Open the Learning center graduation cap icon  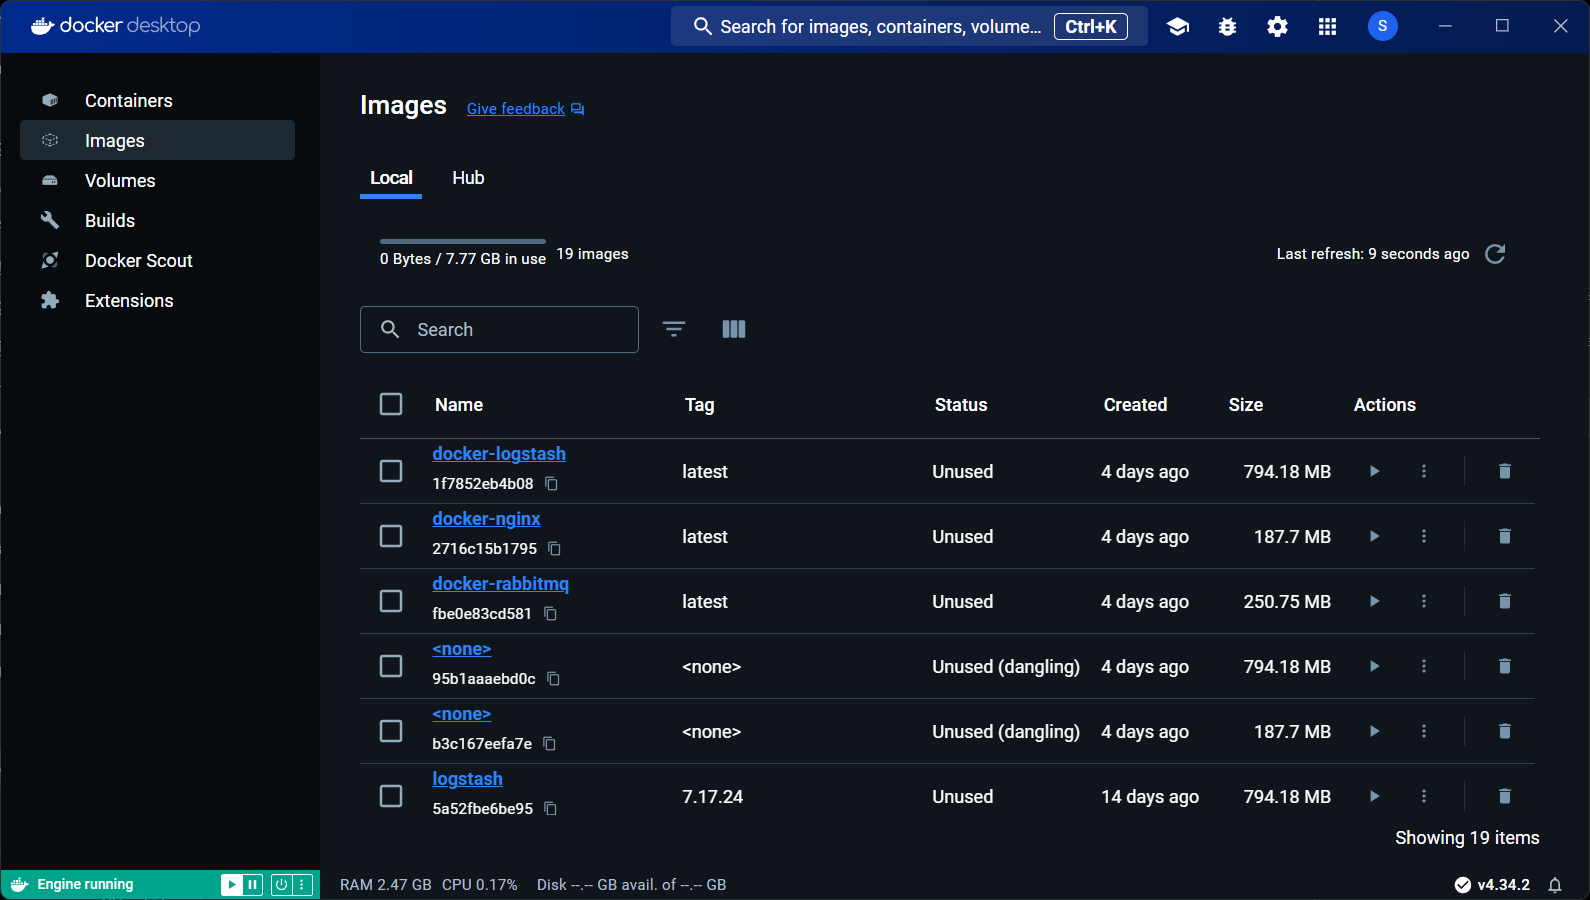pyautogui.click(x=1178, y=27)
